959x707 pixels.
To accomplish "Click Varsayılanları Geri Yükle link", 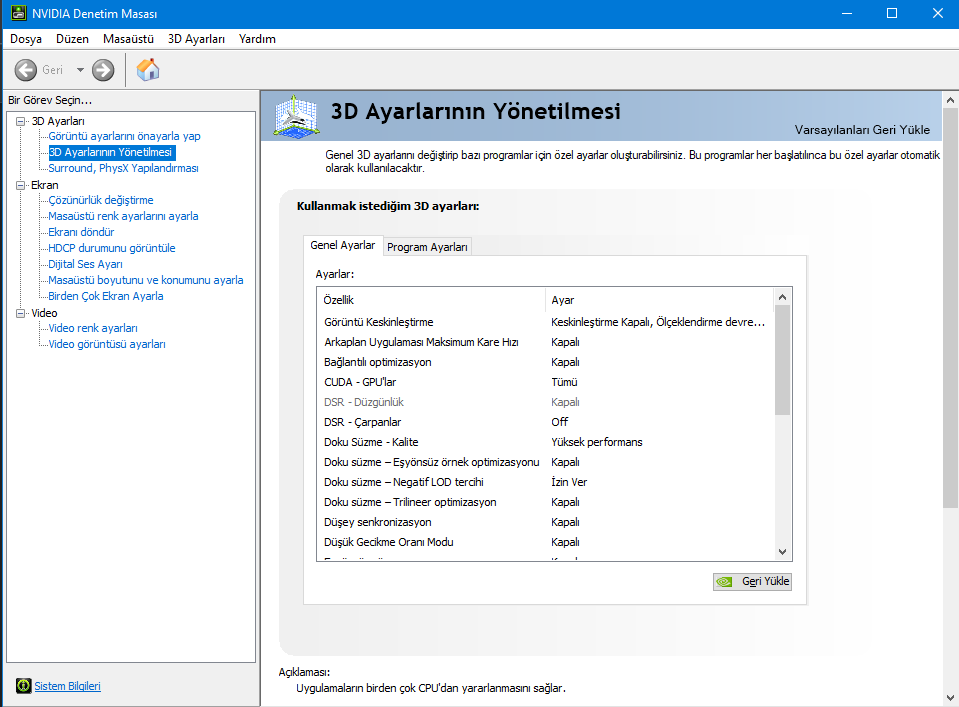I will 862,130.
